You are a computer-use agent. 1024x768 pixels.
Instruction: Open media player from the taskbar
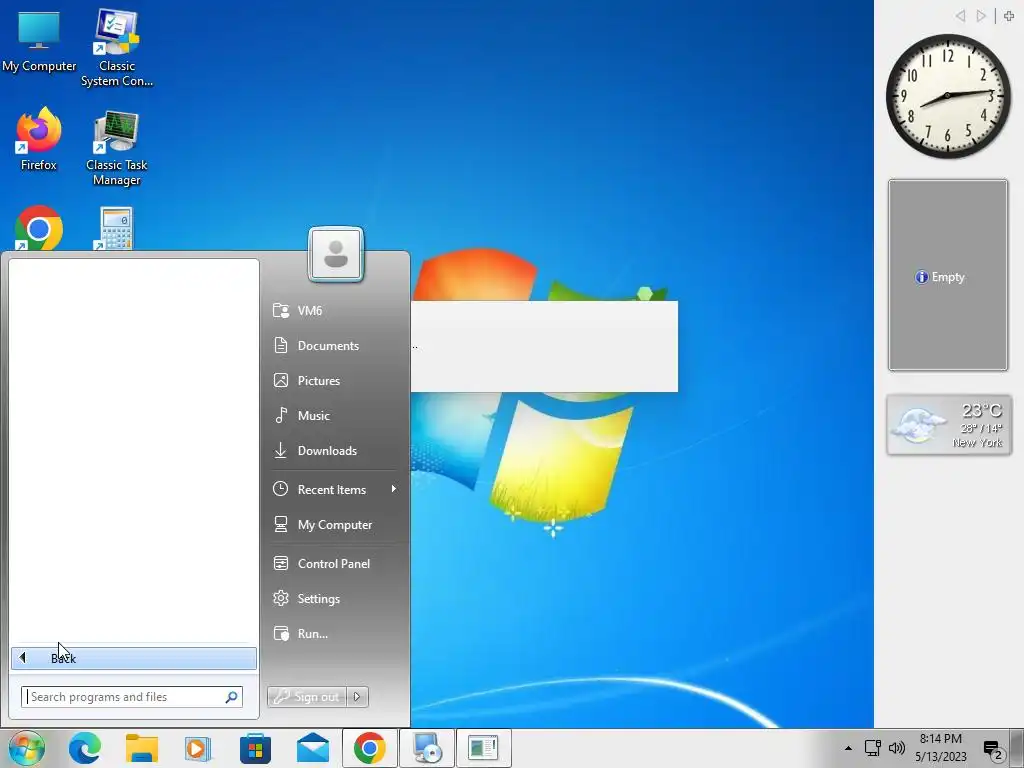(x=198, y=748)
